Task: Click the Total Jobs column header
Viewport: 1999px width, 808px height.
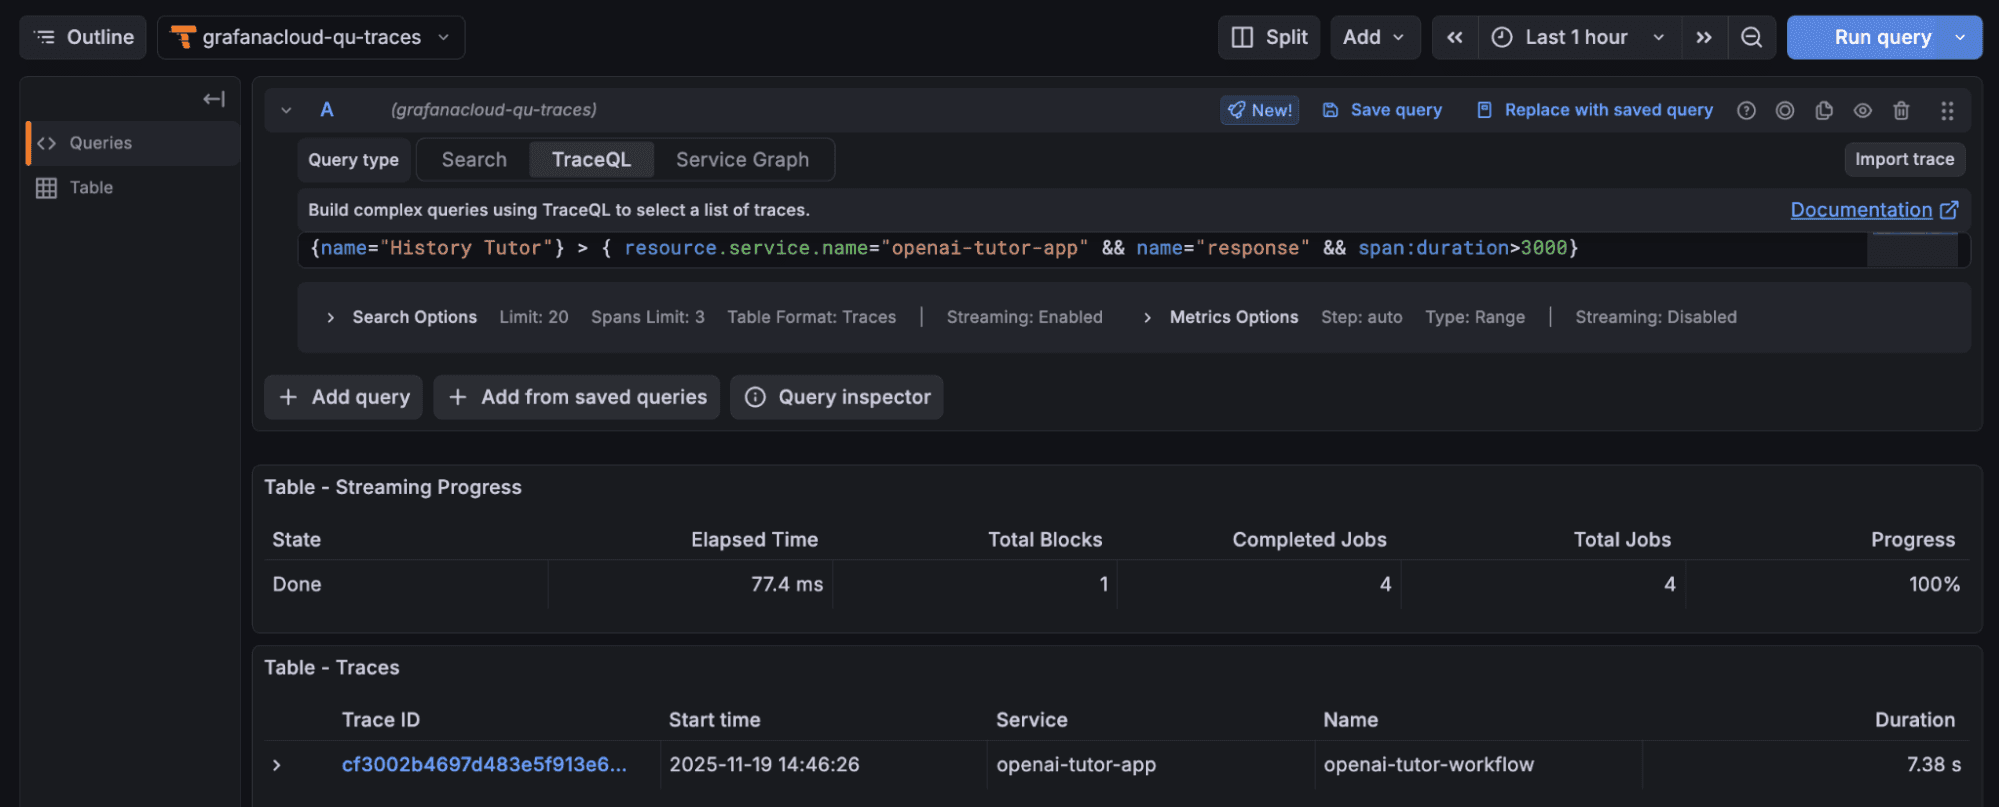Action: pos(1622,540)
